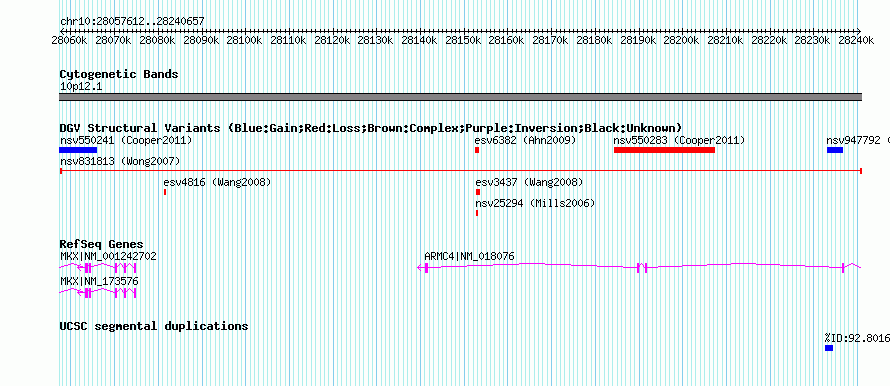Click the %ID:92.8016 duplication label
The width and height of the screenshot is (890, 386).
tap(857, 338)
